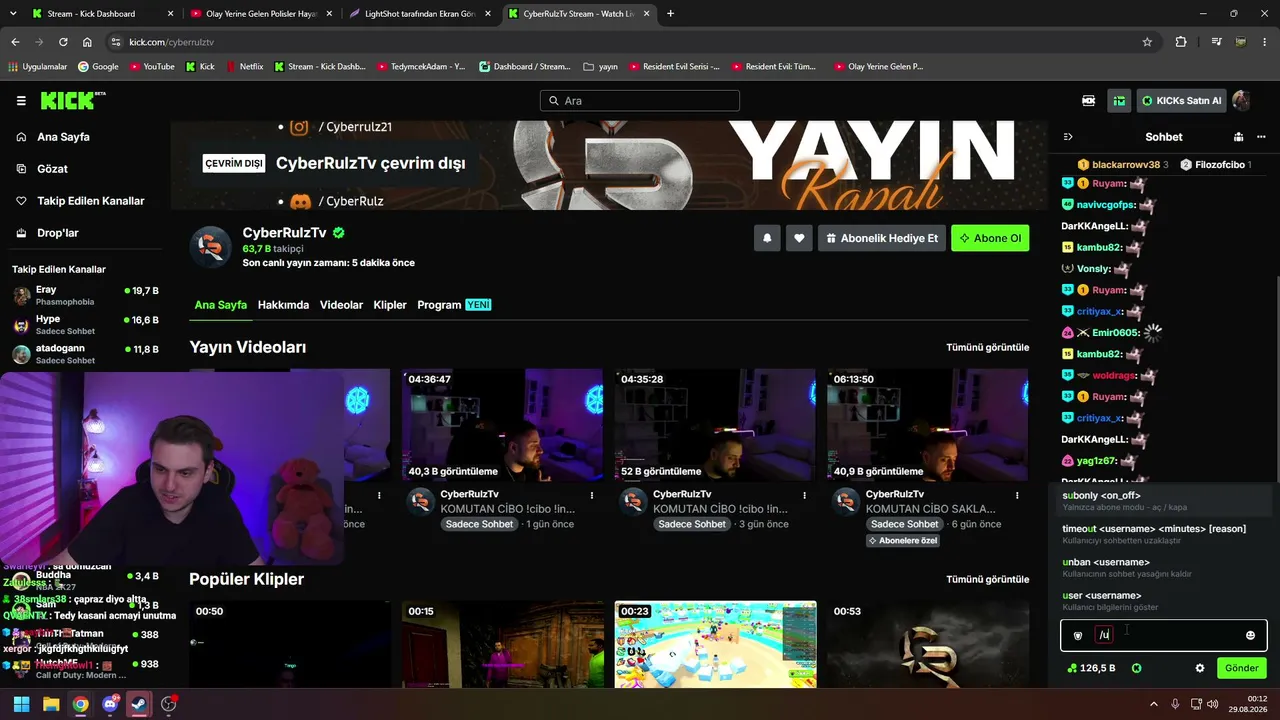The width and height of the screenshot is (1280, 720).
Task: Click the browser address bar kick.com/cyberrulztv
Action: pyautogui.click(x=630, y=42)
